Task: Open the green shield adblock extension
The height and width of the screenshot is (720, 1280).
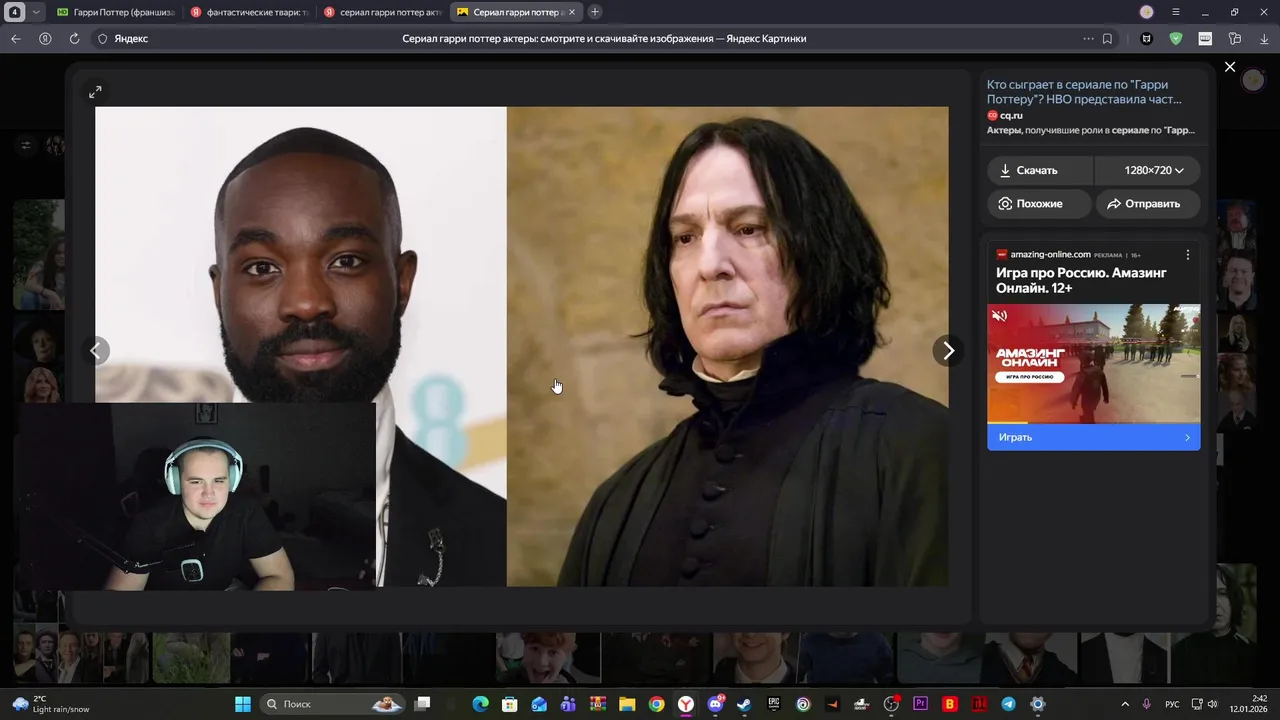Action: coord(1176,39)
